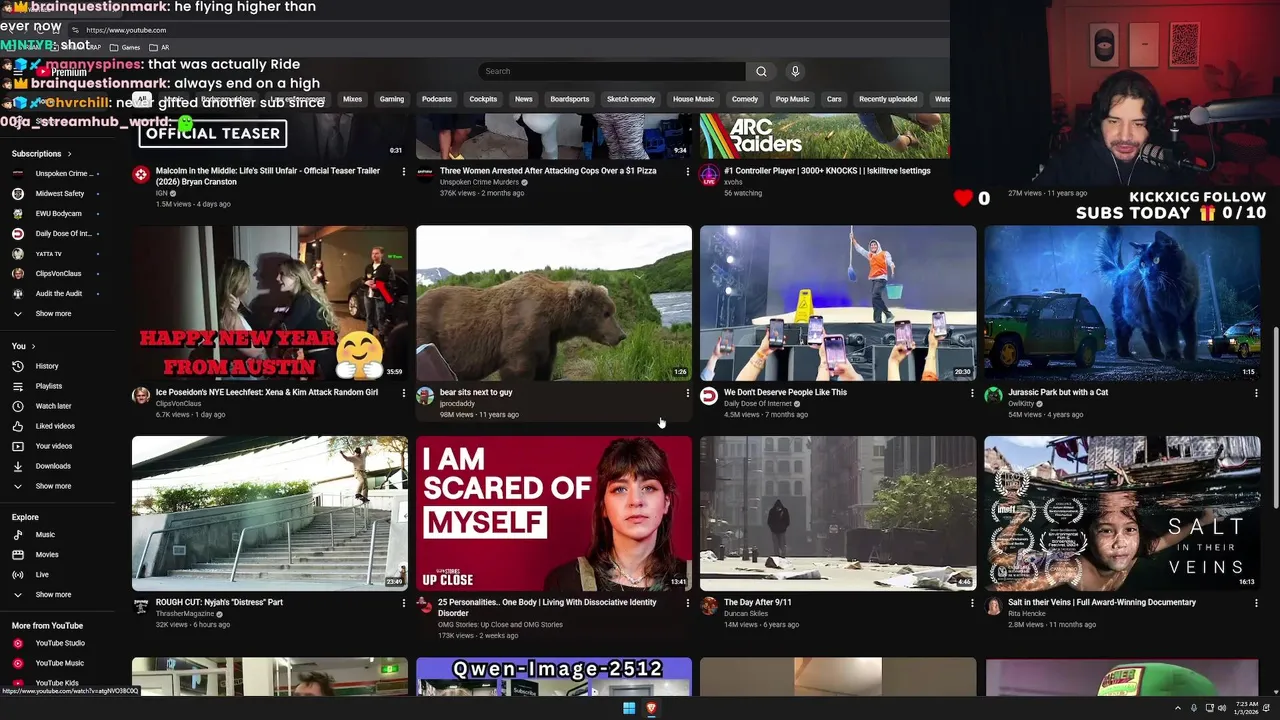Select the Sketch comedy chip
Viewport: 1280px width, 720px height.
[631, 99]
